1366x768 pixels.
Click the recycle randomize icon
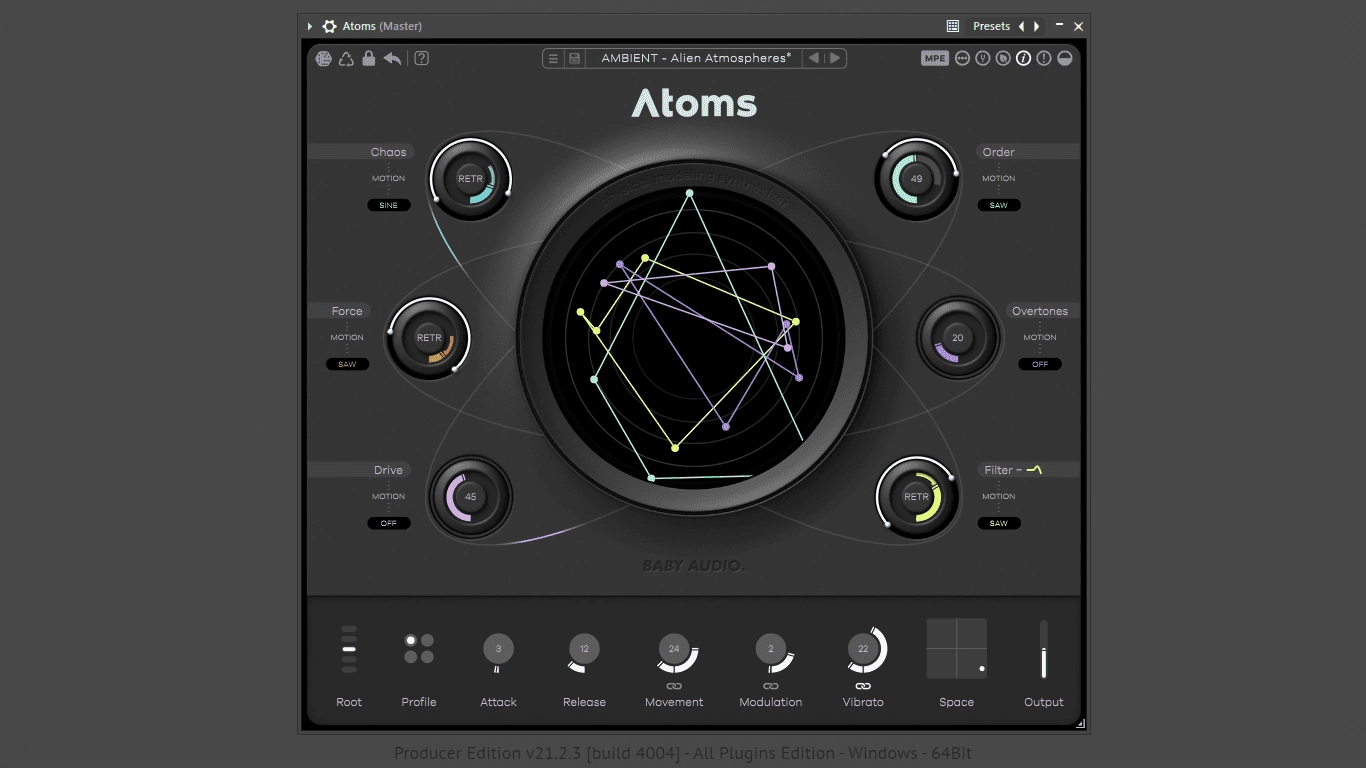346,58
